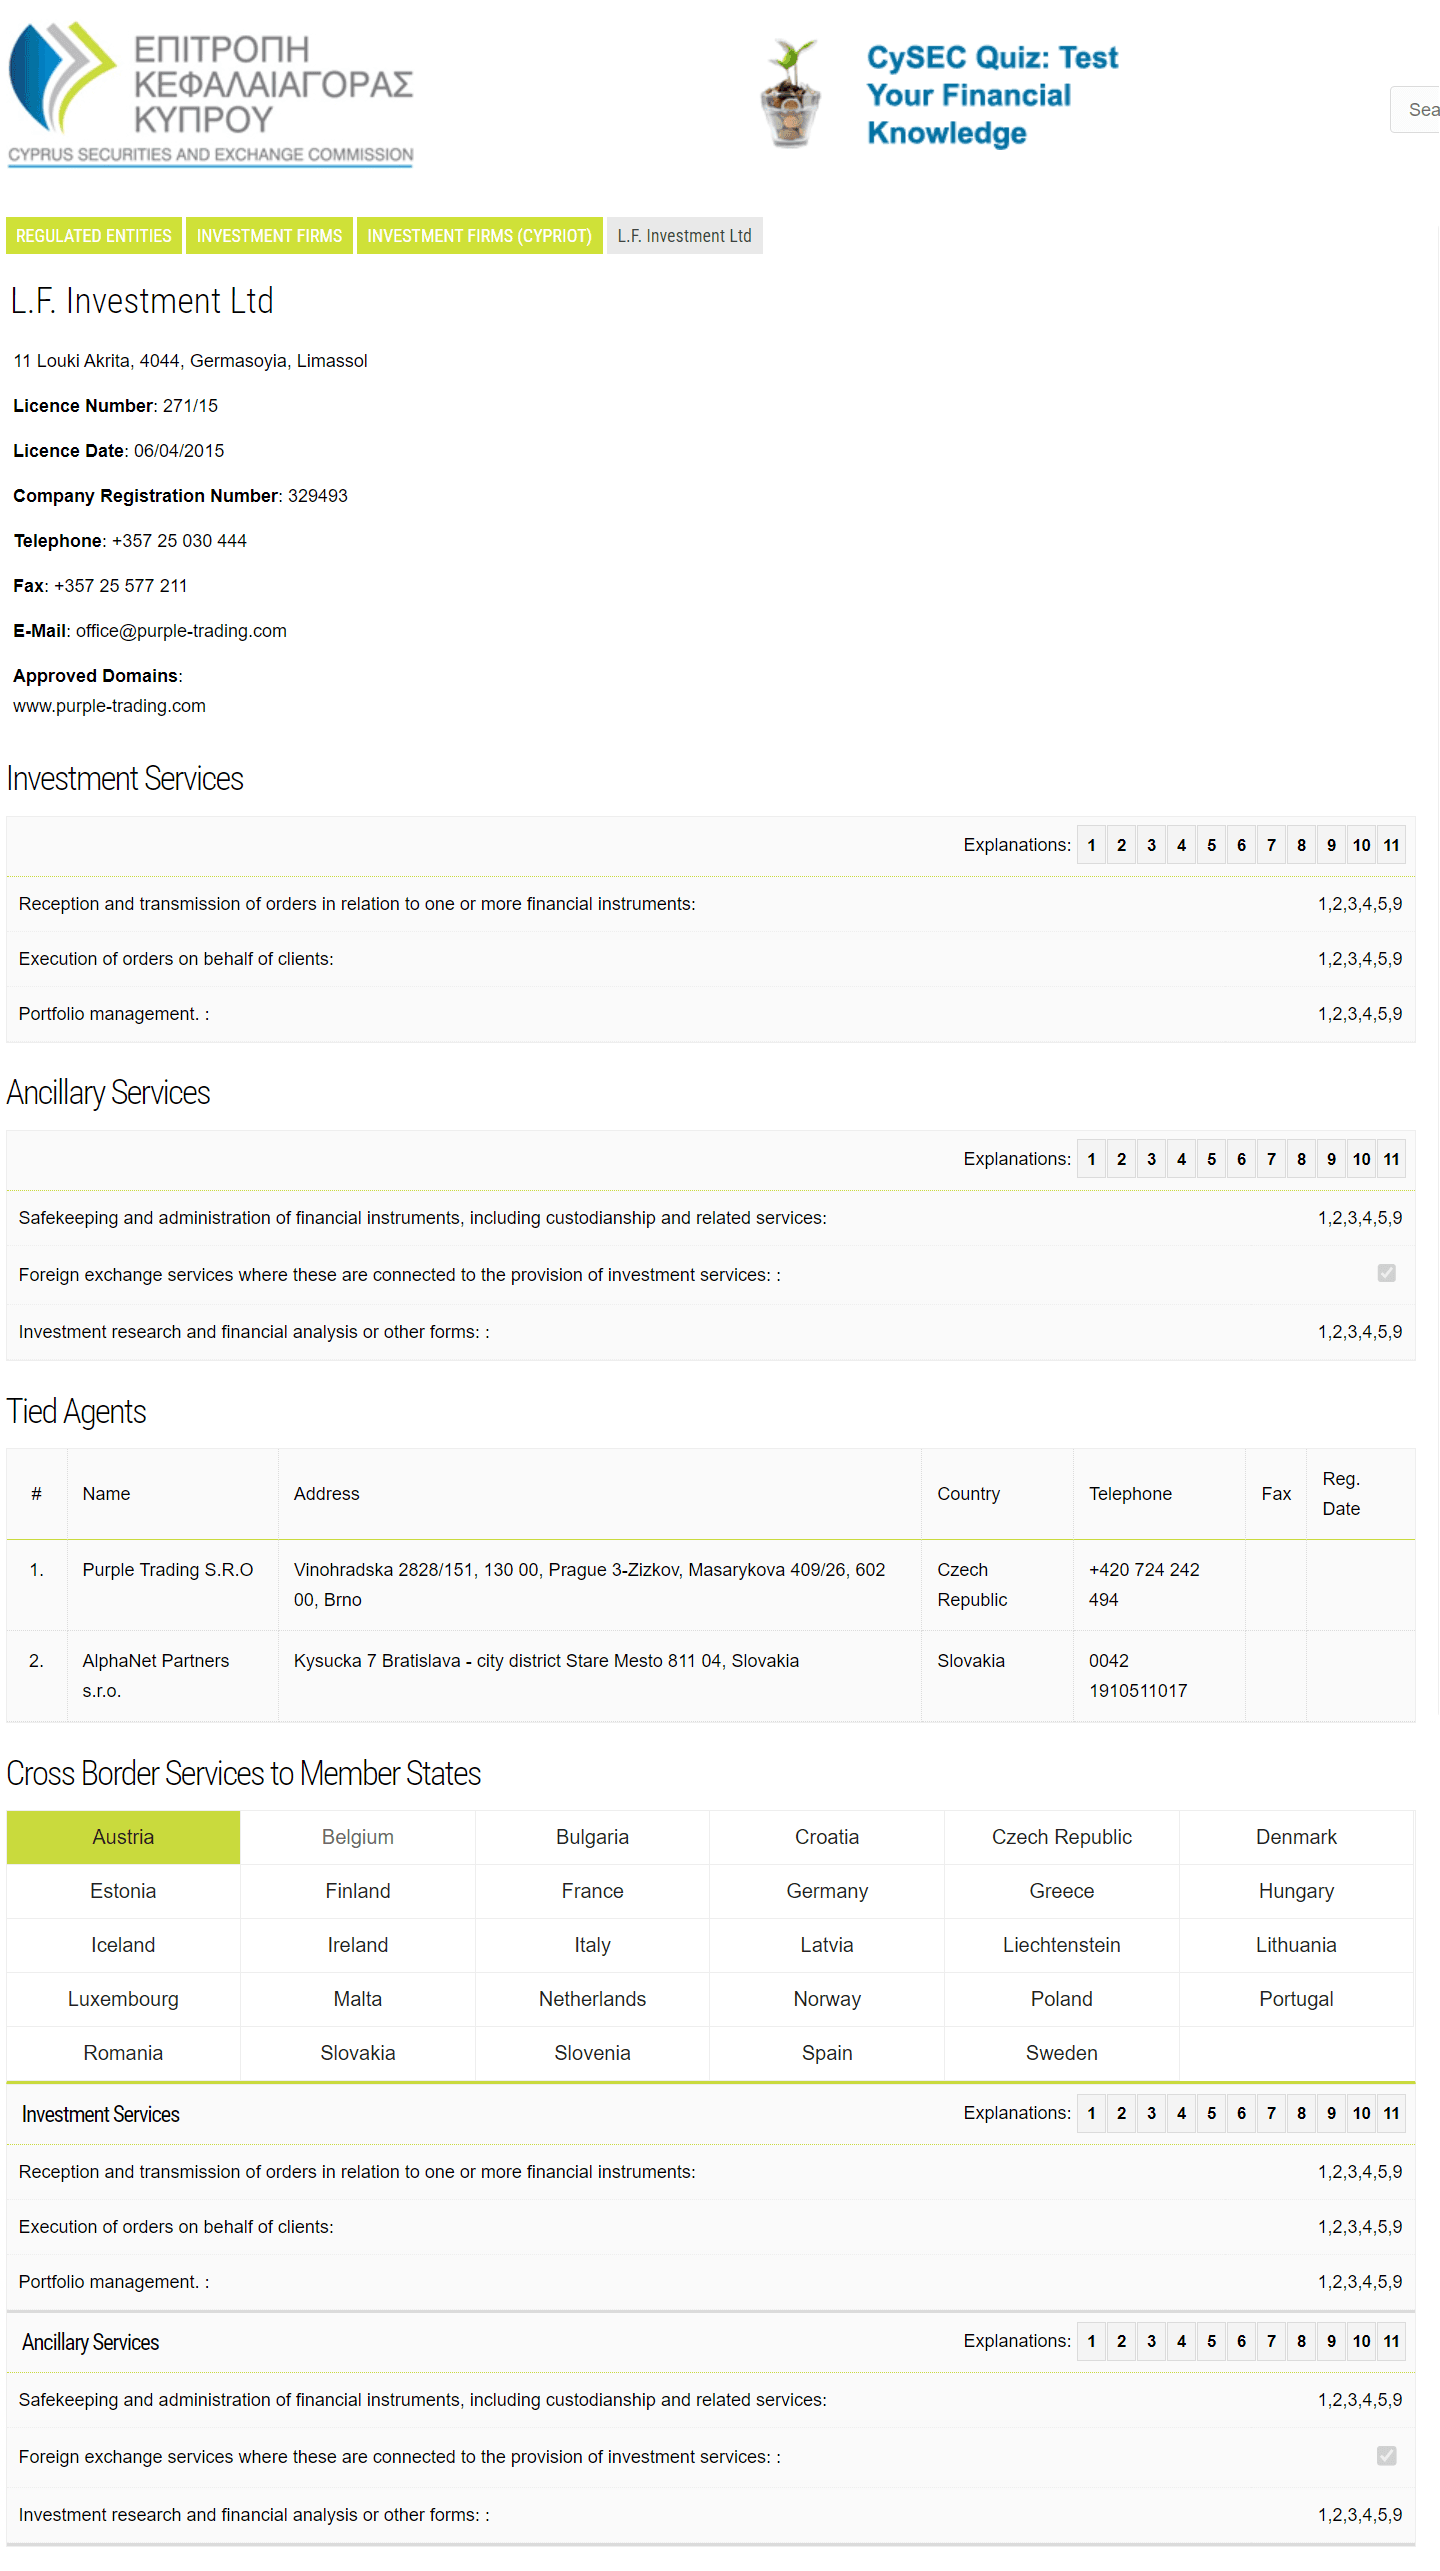Click the Search input field
Image resolution: width=1440 pixels, height=2571 pixels.
(x=1416, y=109)
